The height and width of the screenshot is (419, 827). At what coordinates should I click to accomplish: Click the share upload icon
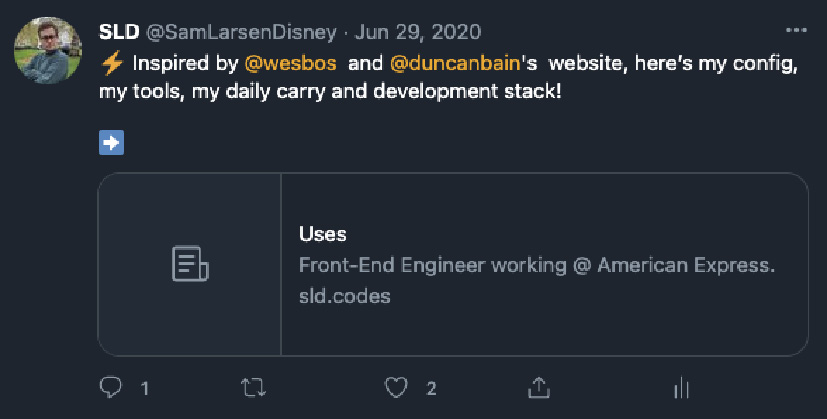click(539, 387)
